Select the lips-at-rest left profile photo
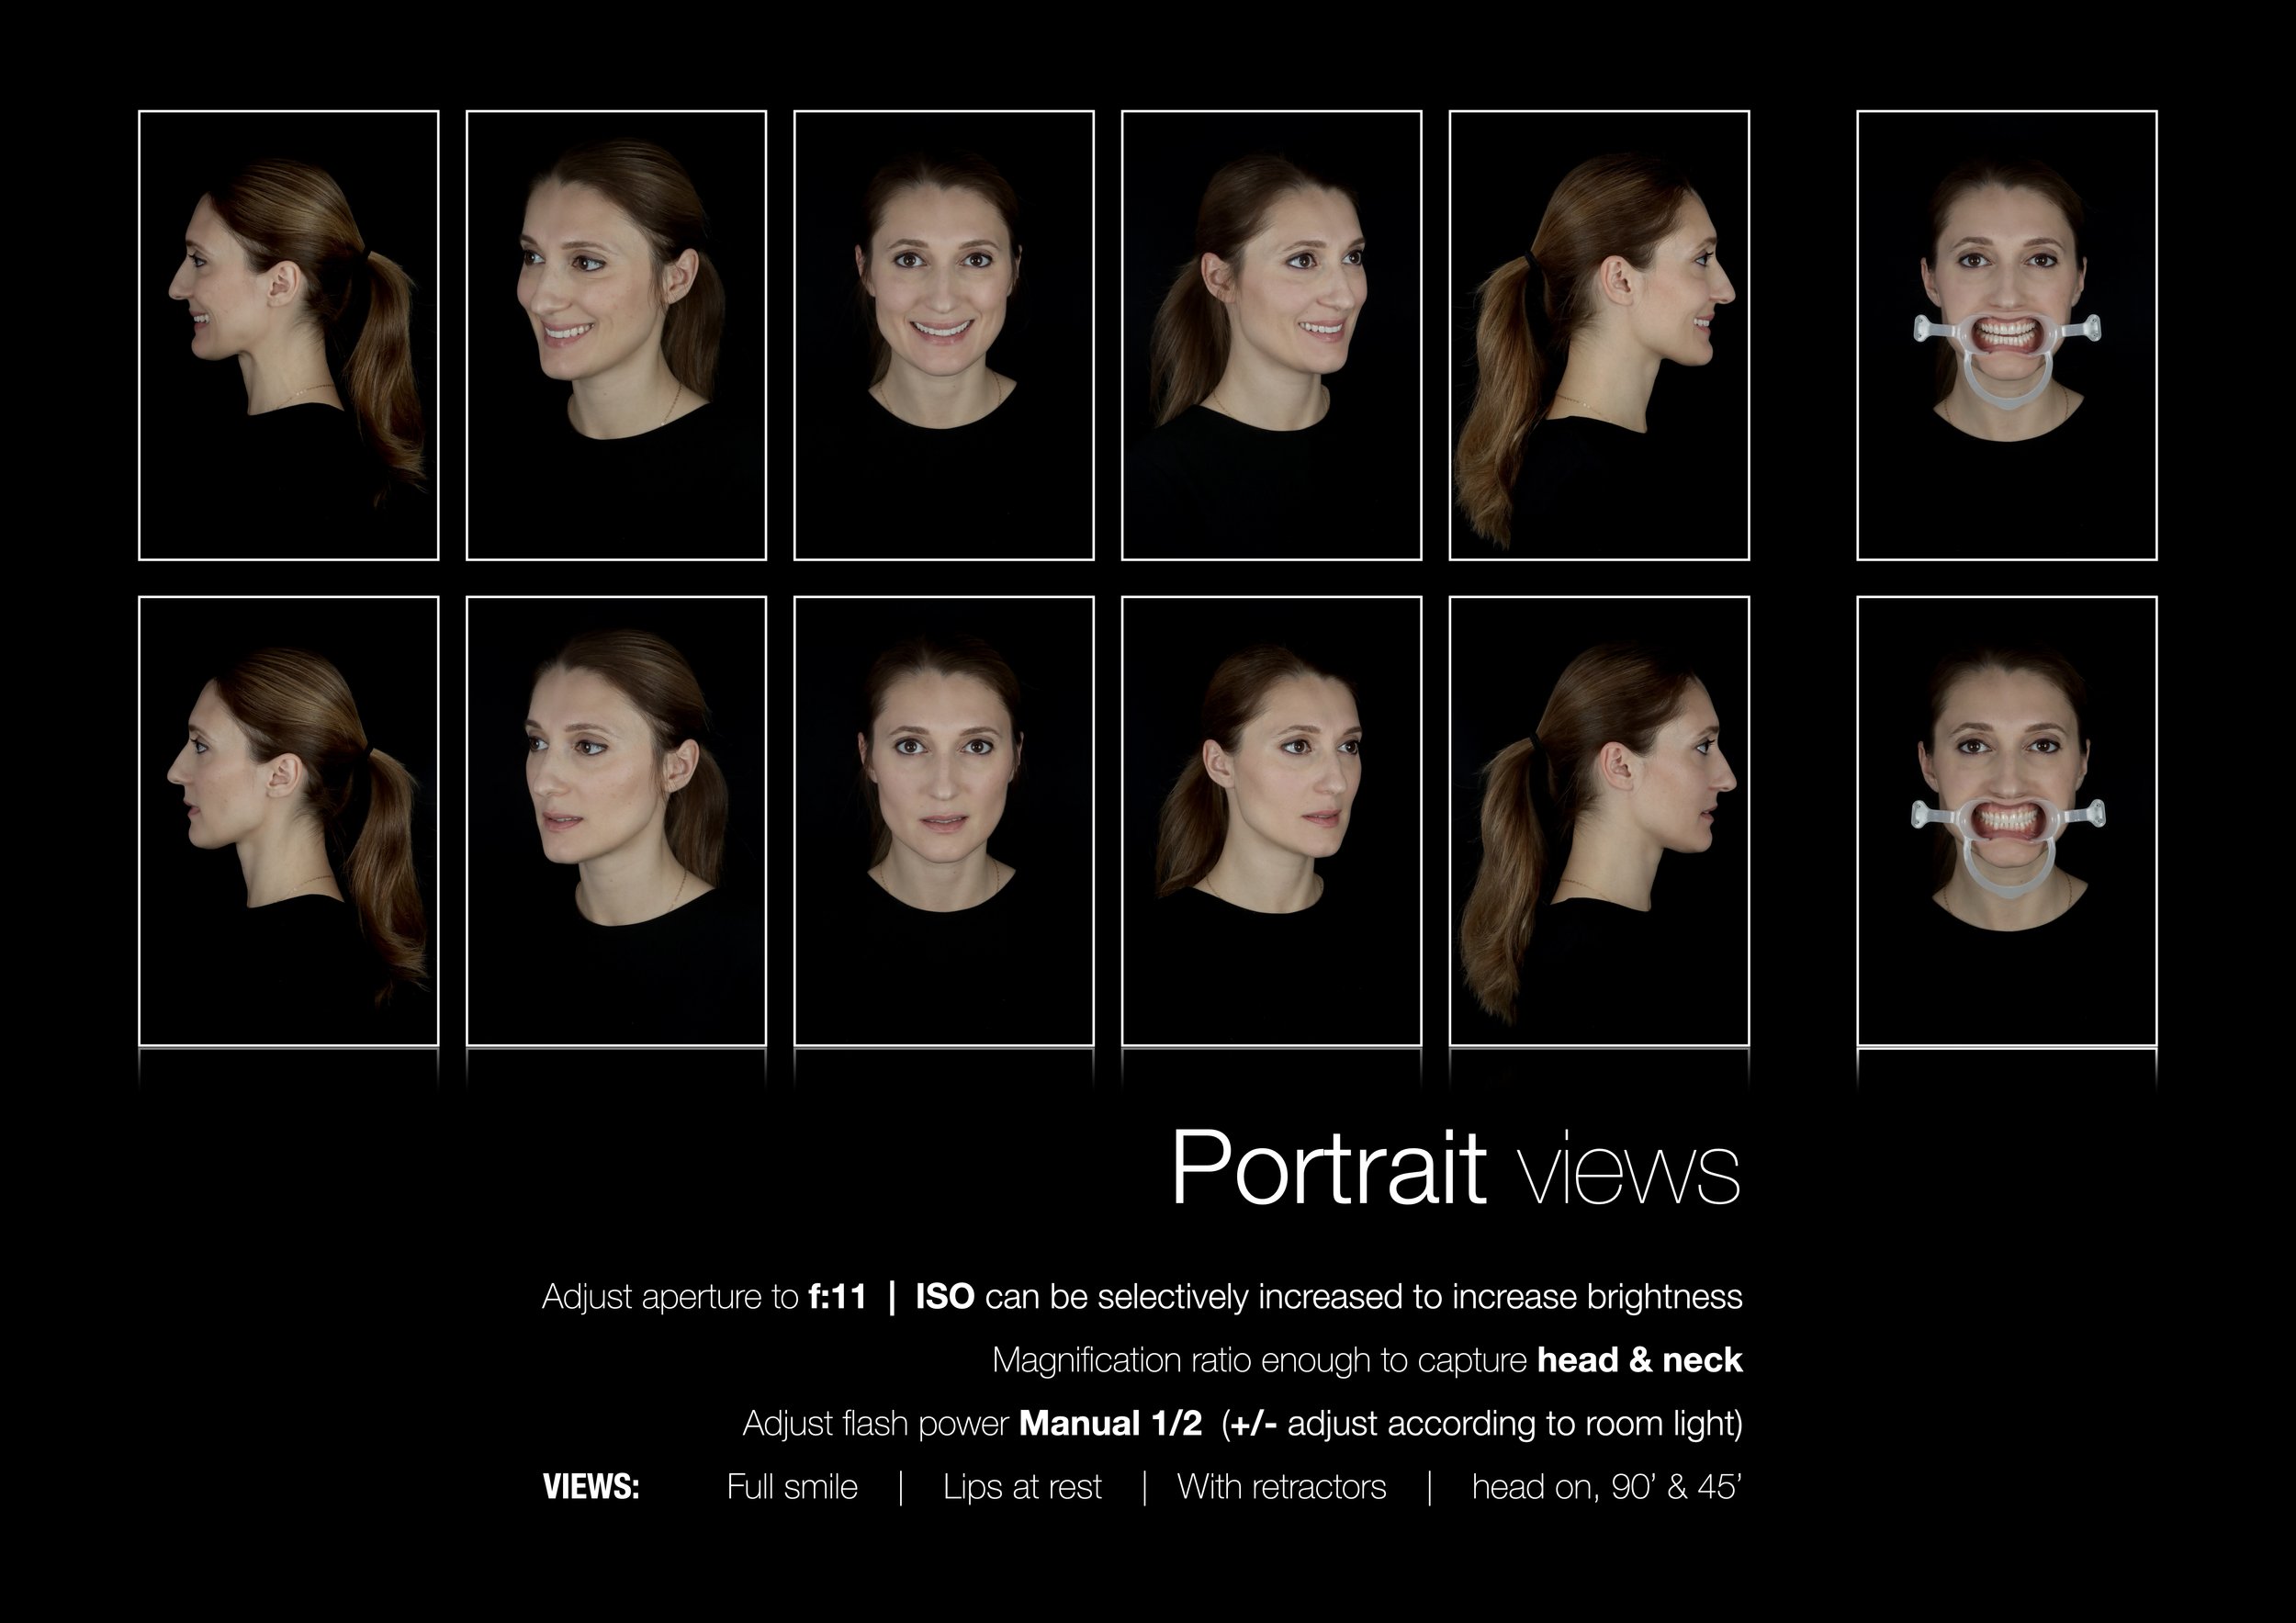The width and height of the screenshot is (2296, 1623). [288, 821]
